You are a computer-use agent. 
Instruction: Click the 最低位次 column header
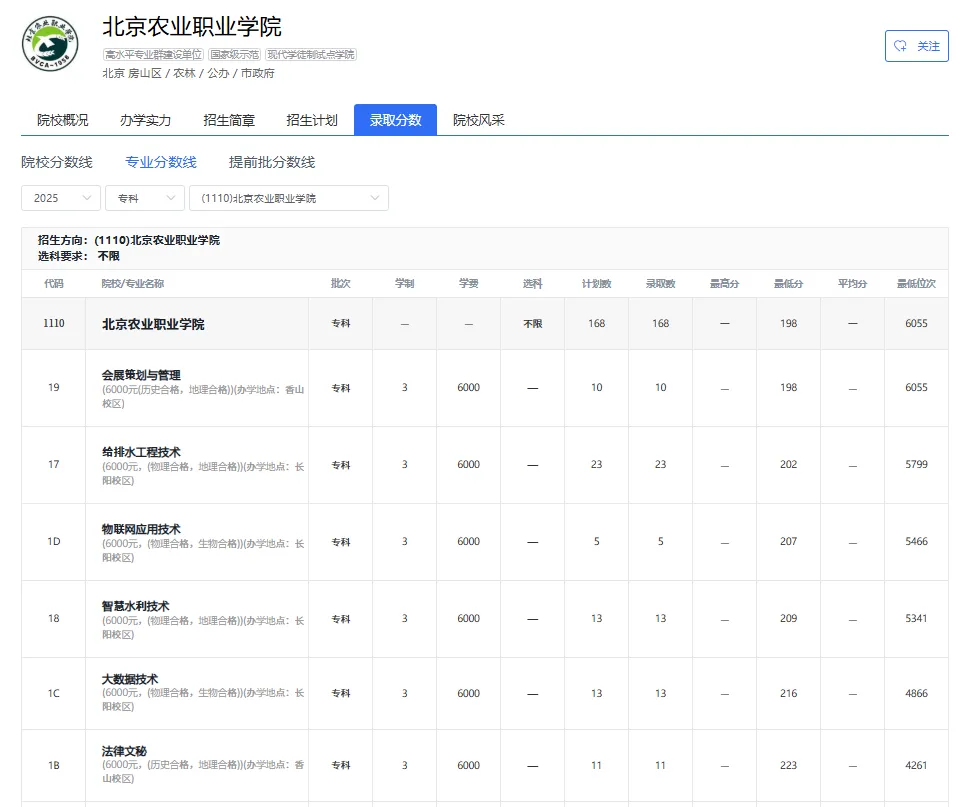917,283
